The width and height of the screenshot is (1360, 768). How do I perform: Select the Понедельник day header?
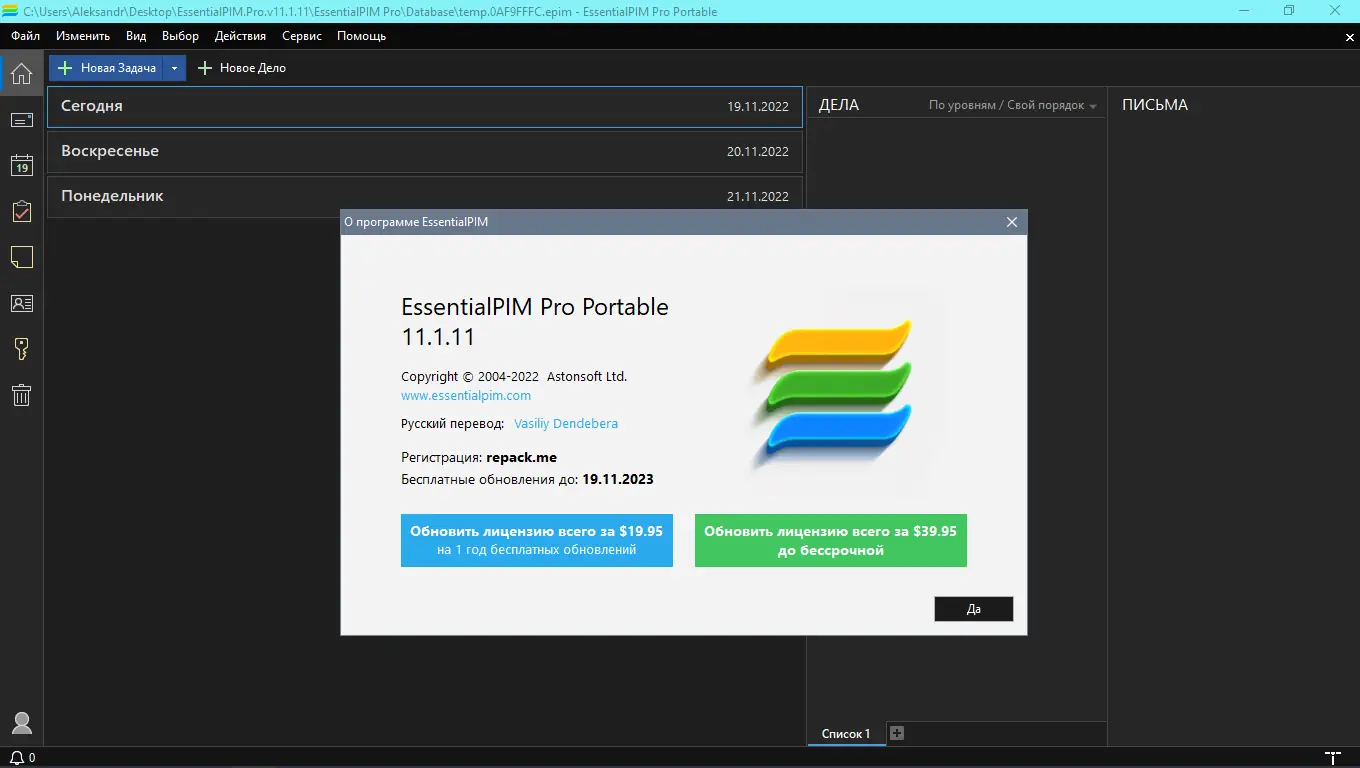tap(425, 196)
